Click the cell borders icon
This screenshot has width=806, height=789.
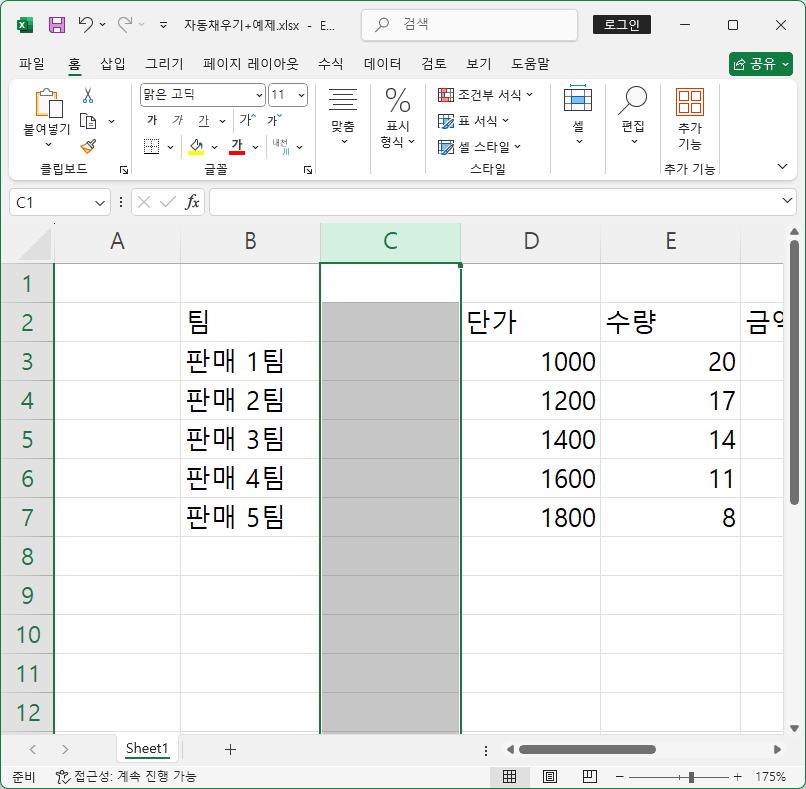coord(151,147)
